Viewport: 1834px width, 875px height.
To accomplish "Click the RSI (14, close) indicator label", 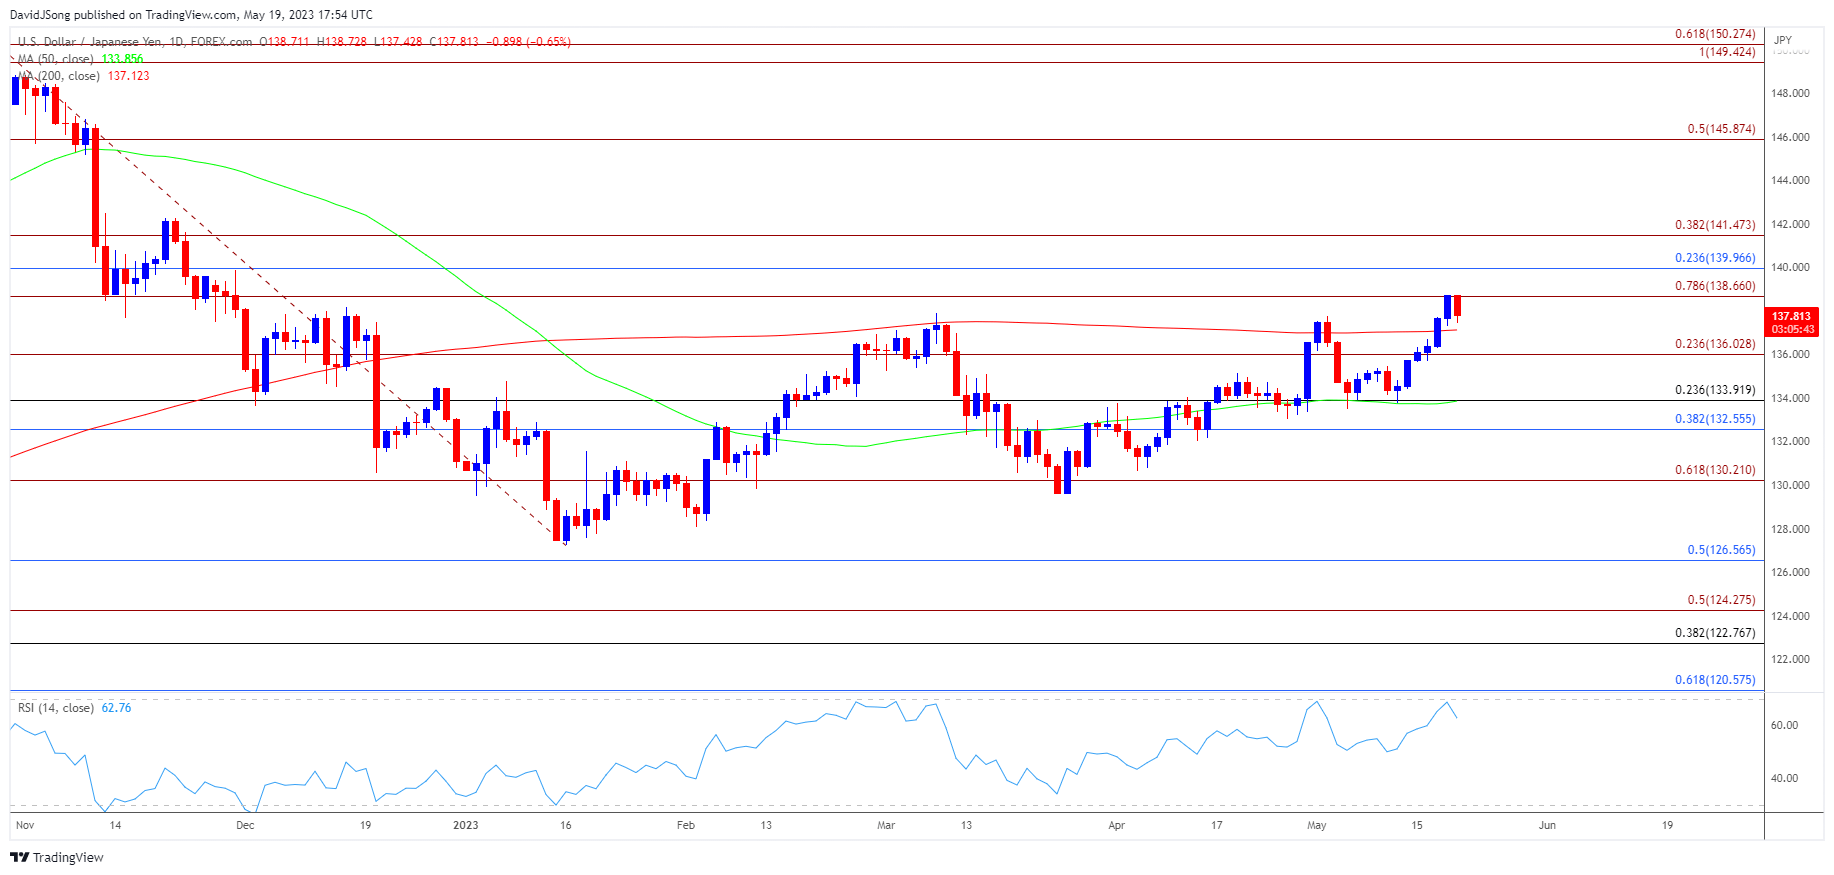I will pos(56,708).
